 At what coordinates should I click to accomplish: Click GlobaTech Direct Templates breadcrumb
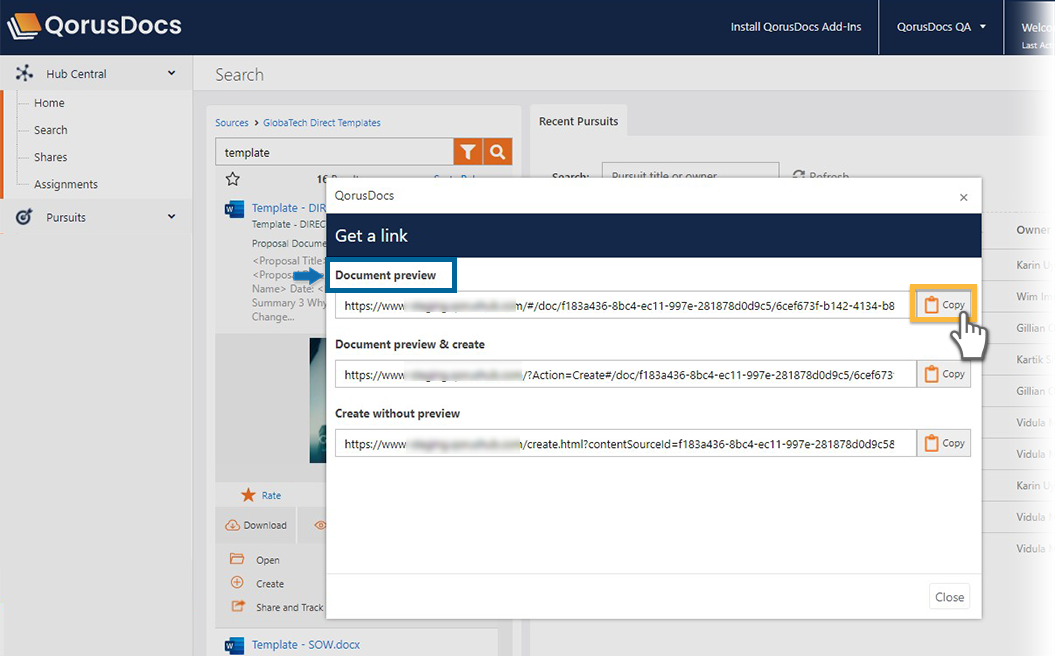coord(322,122)
